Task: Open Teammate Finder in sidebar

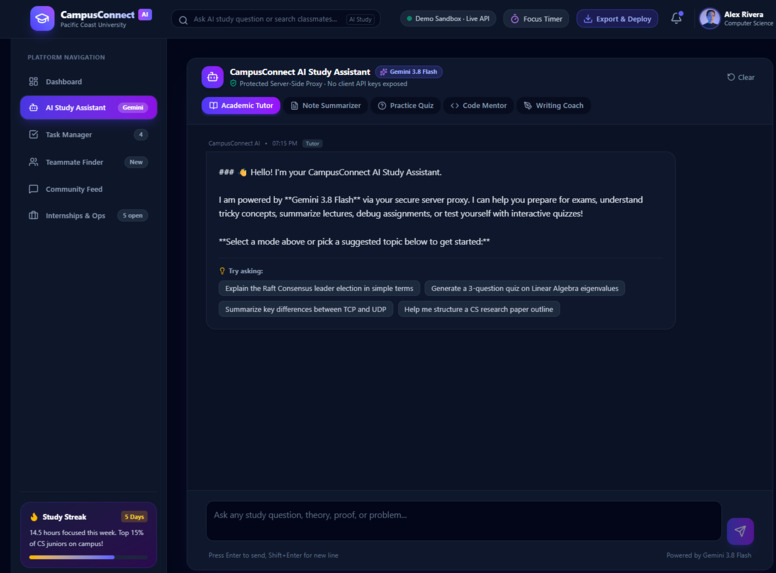Action: 89,162
